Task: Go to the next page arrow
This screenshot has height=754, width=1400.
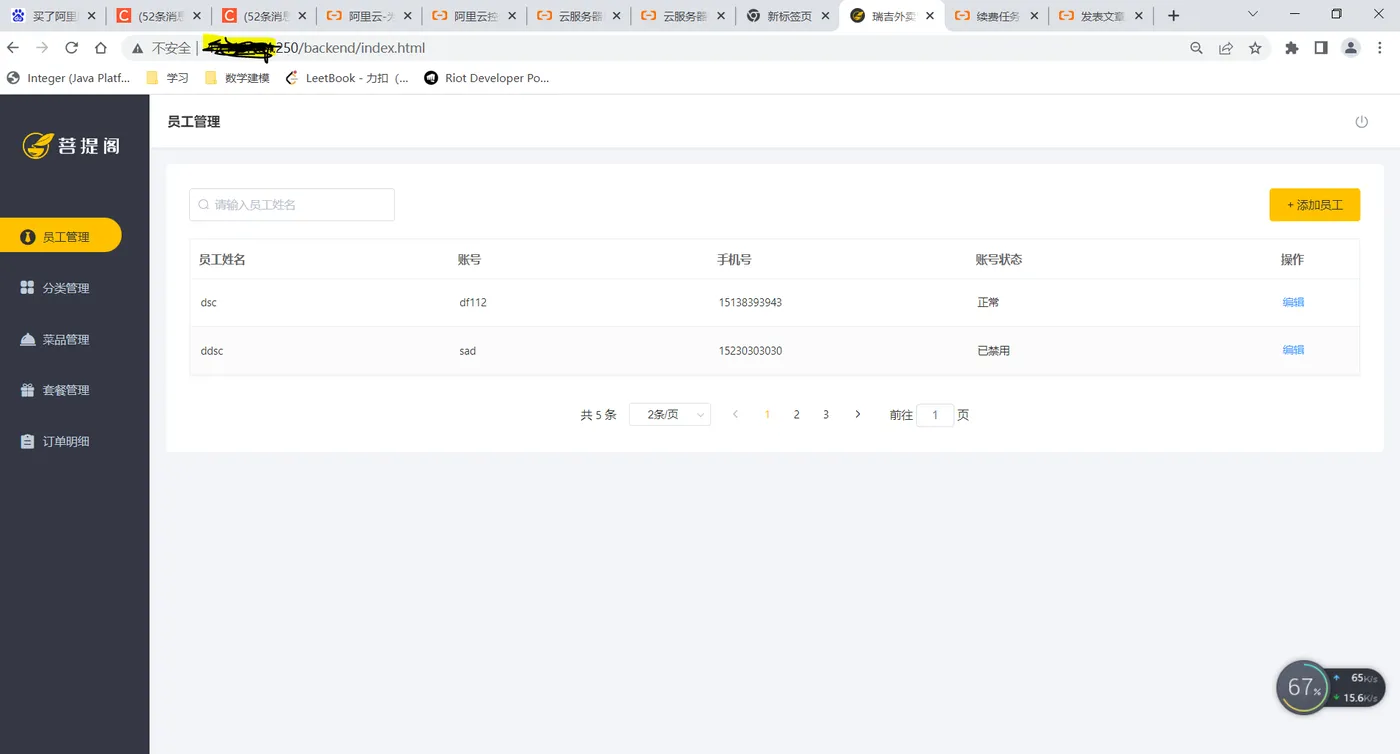Action: (857, 415)
